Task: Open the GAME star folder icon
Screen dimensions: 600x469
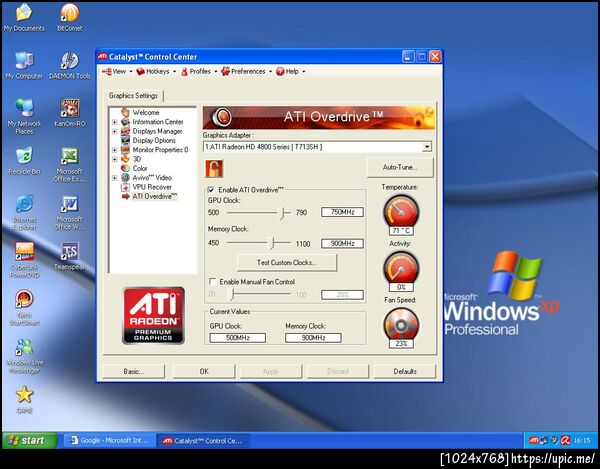Action: [x=24, y=400]
